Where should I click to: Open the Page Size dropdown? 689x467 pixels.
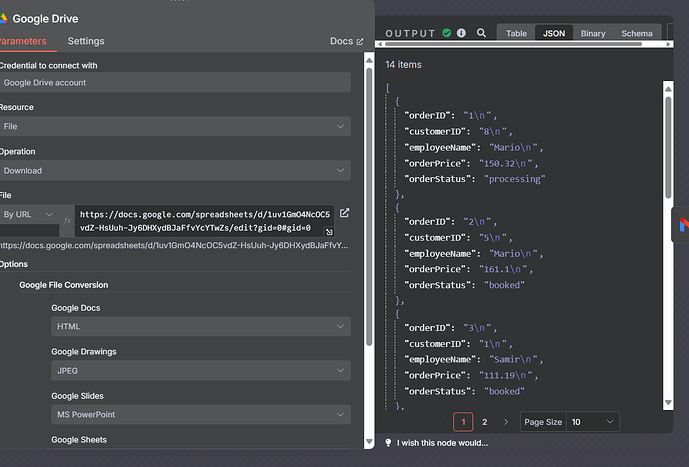tap(593, 422)
